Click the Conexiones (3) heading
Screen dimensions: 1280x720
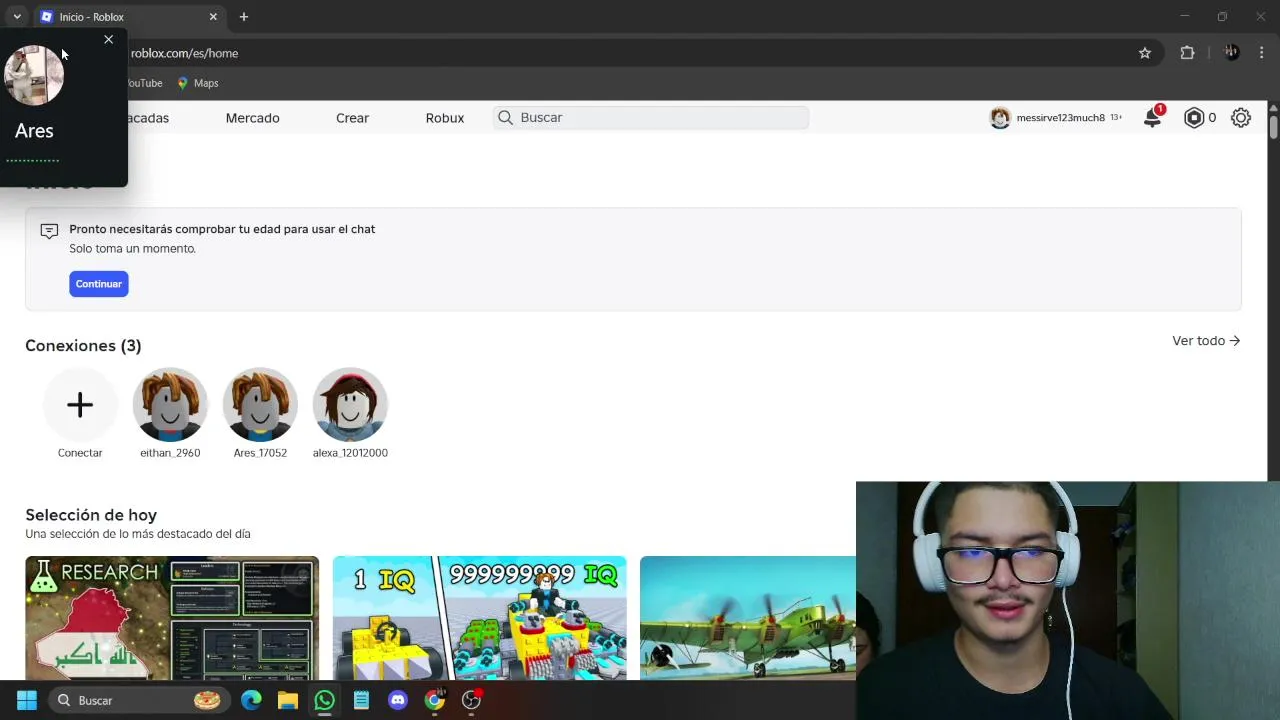click(83, 346)
